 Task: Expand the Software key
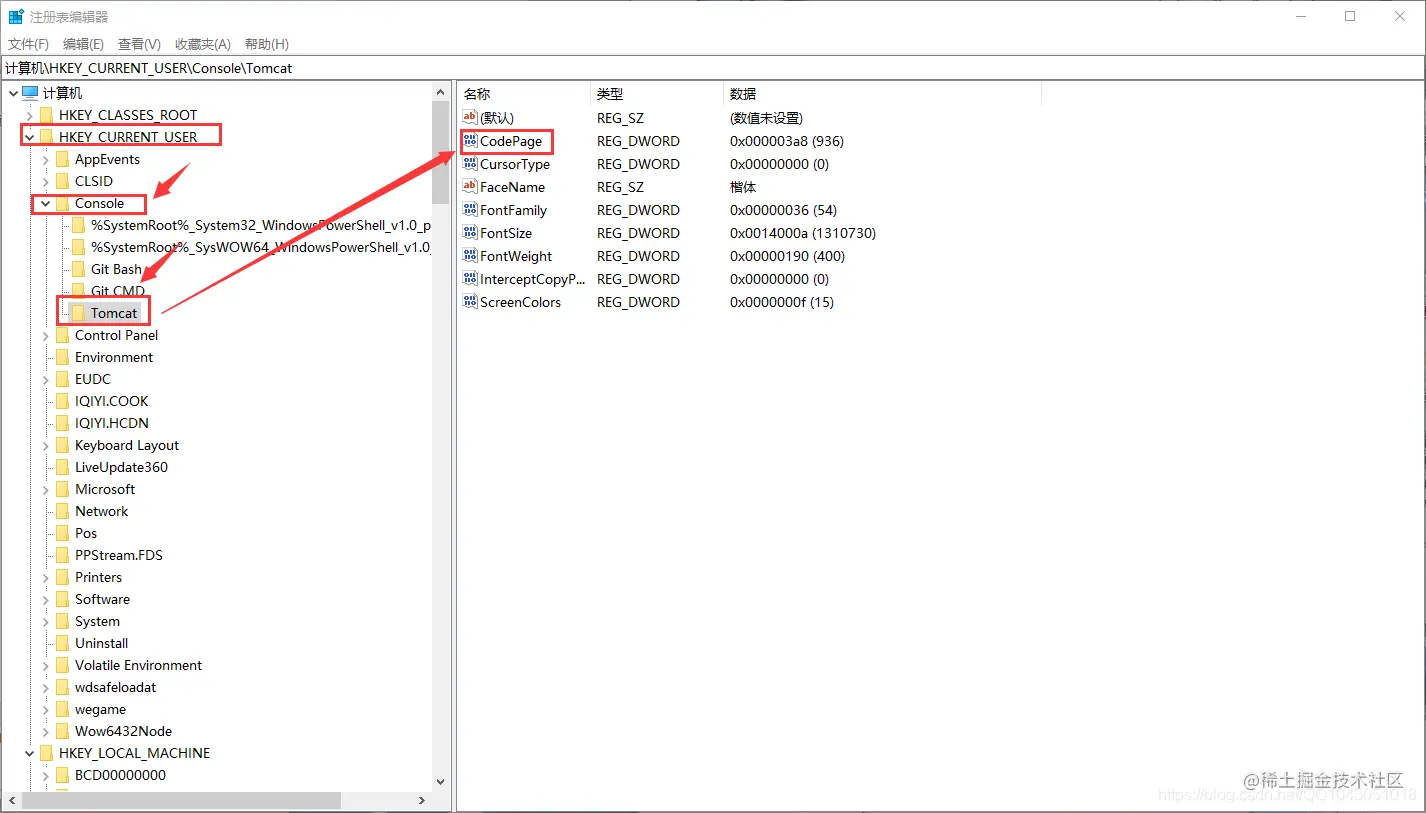coord(45,599)
